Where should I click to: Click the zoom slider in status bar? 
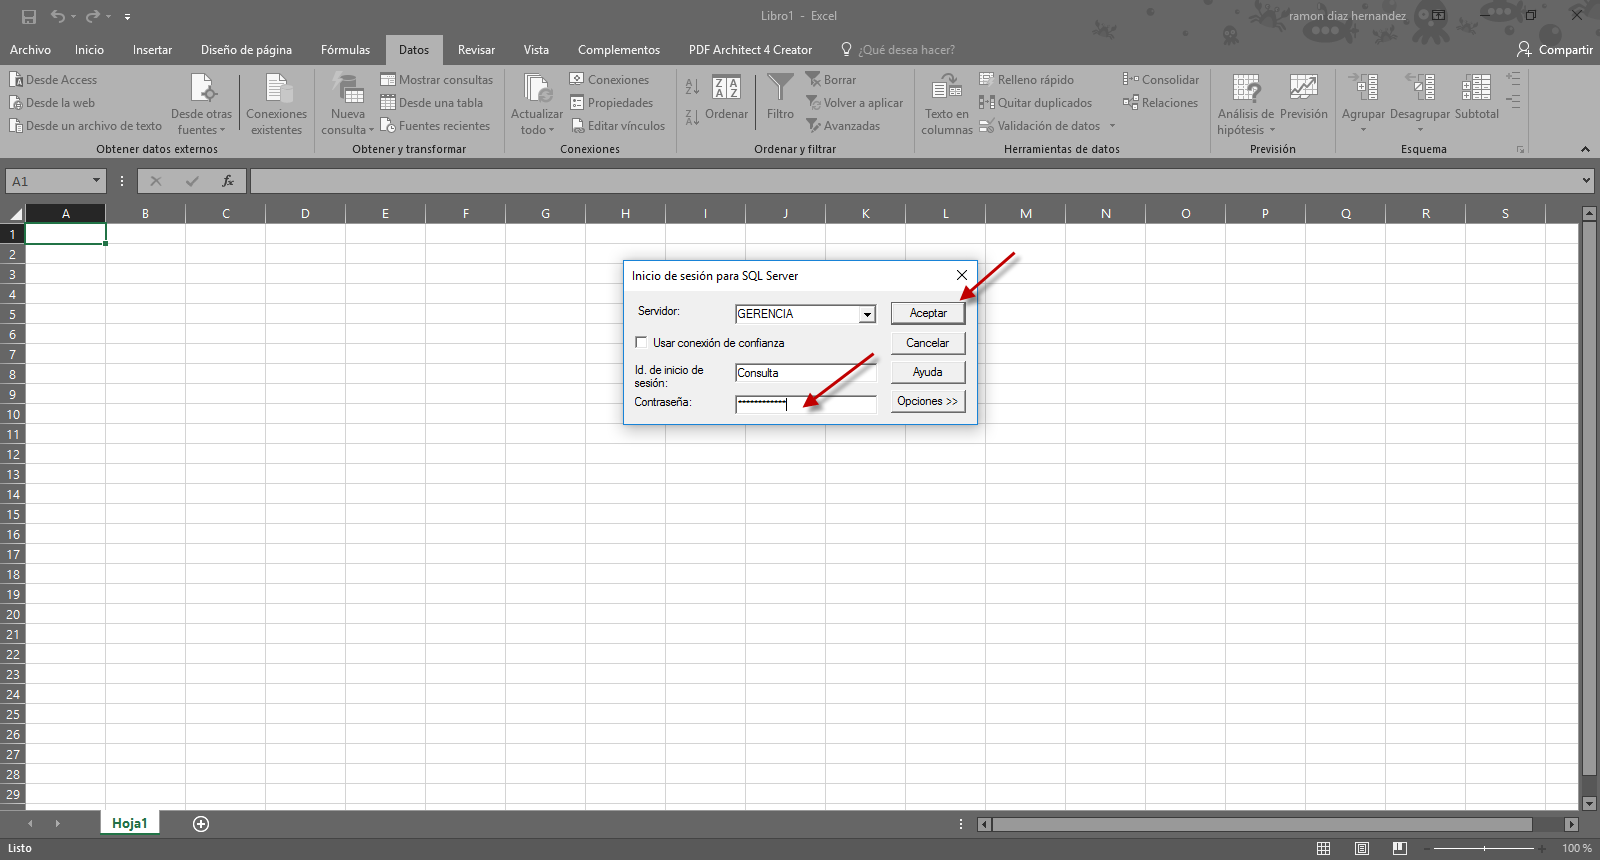(1484, 848)
